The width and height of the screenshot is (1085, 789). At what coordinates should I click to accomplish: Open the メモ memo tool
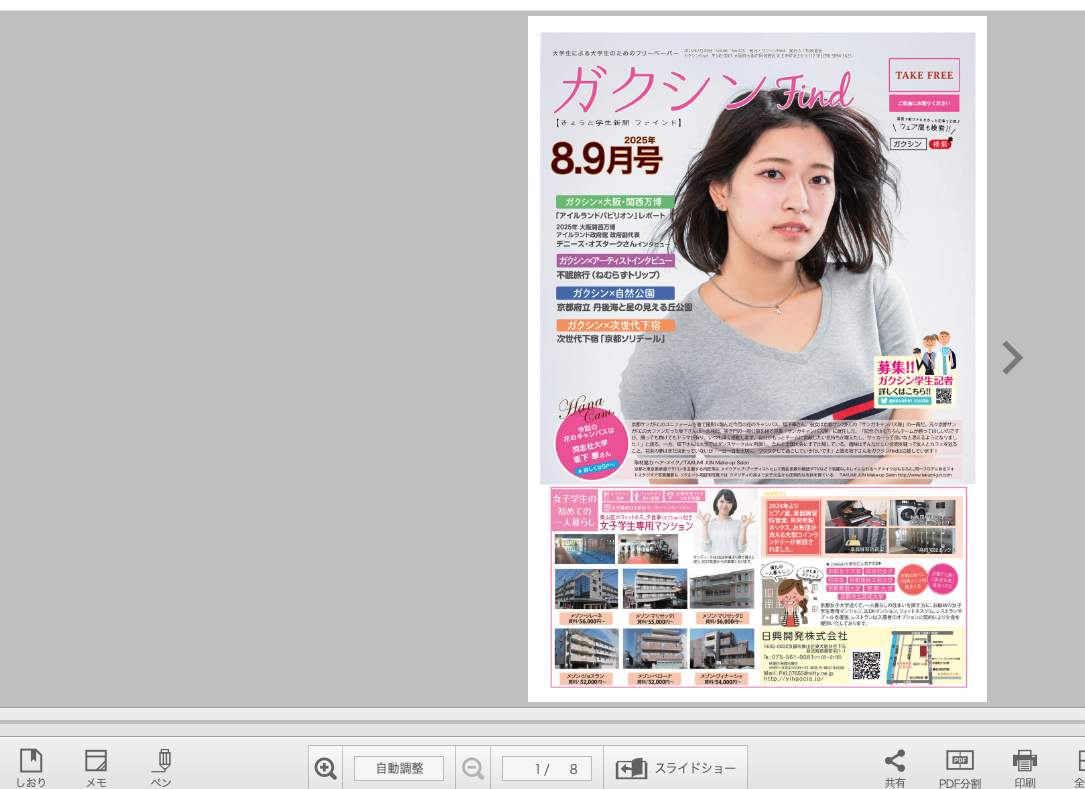point(96,767)
